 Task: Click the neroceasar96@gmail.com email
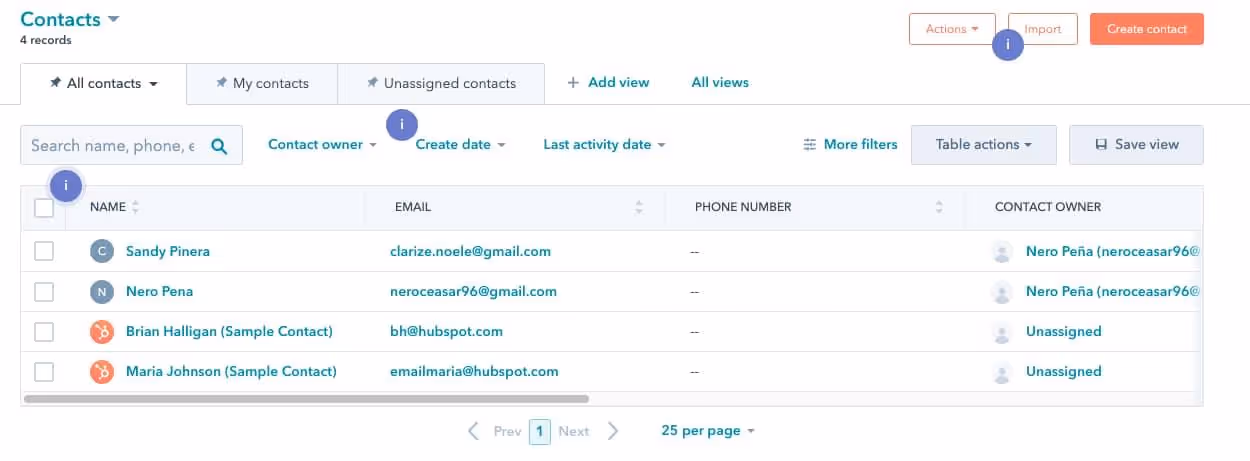coord(473,291)
